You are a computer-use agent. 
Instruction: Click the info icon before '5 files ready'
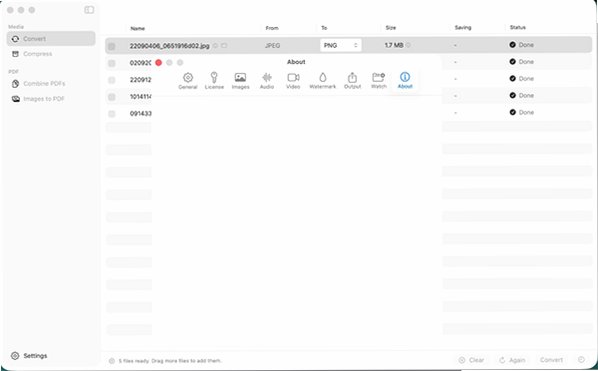tap(112, 361)
